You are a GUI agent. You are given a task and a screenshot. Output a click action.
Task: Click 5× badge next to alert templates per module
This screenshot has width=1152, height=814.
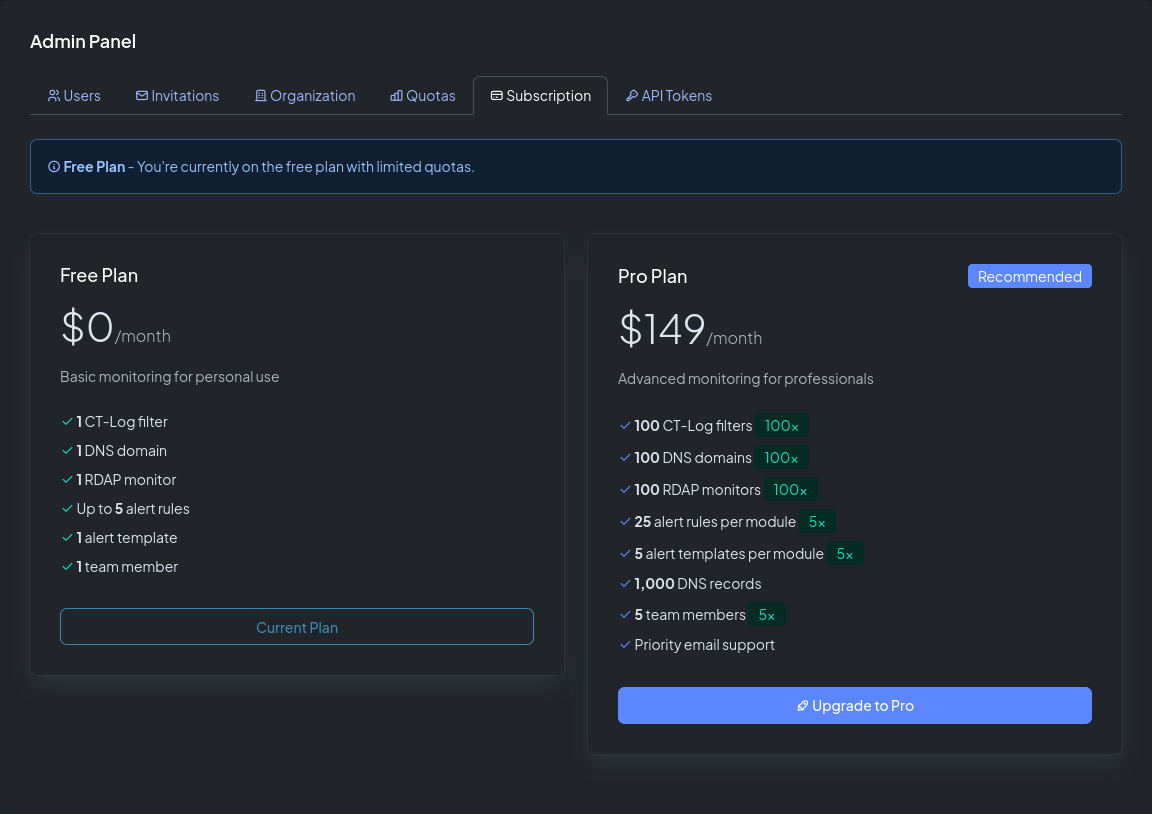[845, 553]
